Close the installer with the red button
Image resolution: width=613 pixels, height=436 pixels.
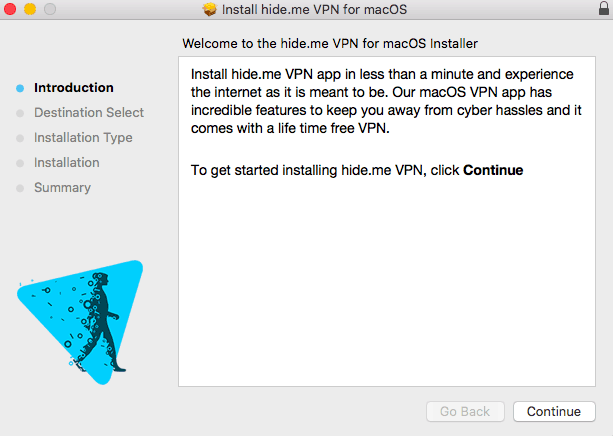[10, 9]
